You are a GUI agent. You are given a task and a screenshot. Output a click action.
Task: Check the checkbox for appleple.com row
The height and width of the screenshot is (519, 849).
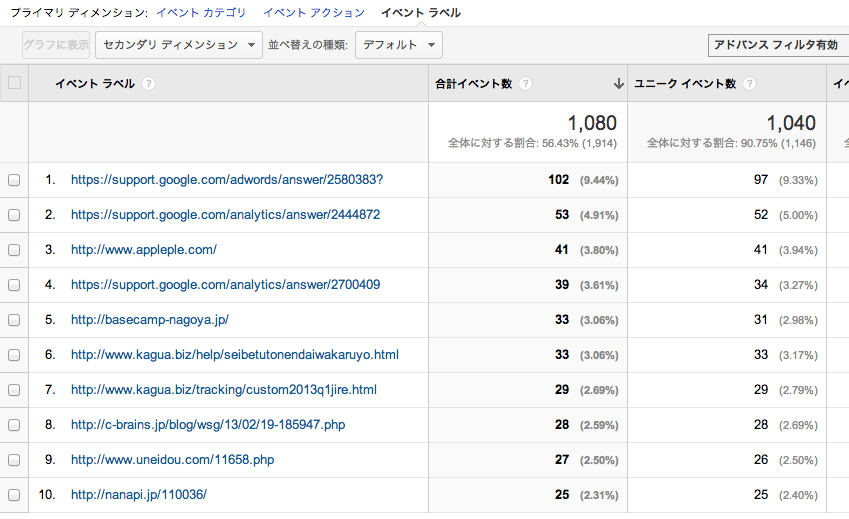click(x=14, y=250)
